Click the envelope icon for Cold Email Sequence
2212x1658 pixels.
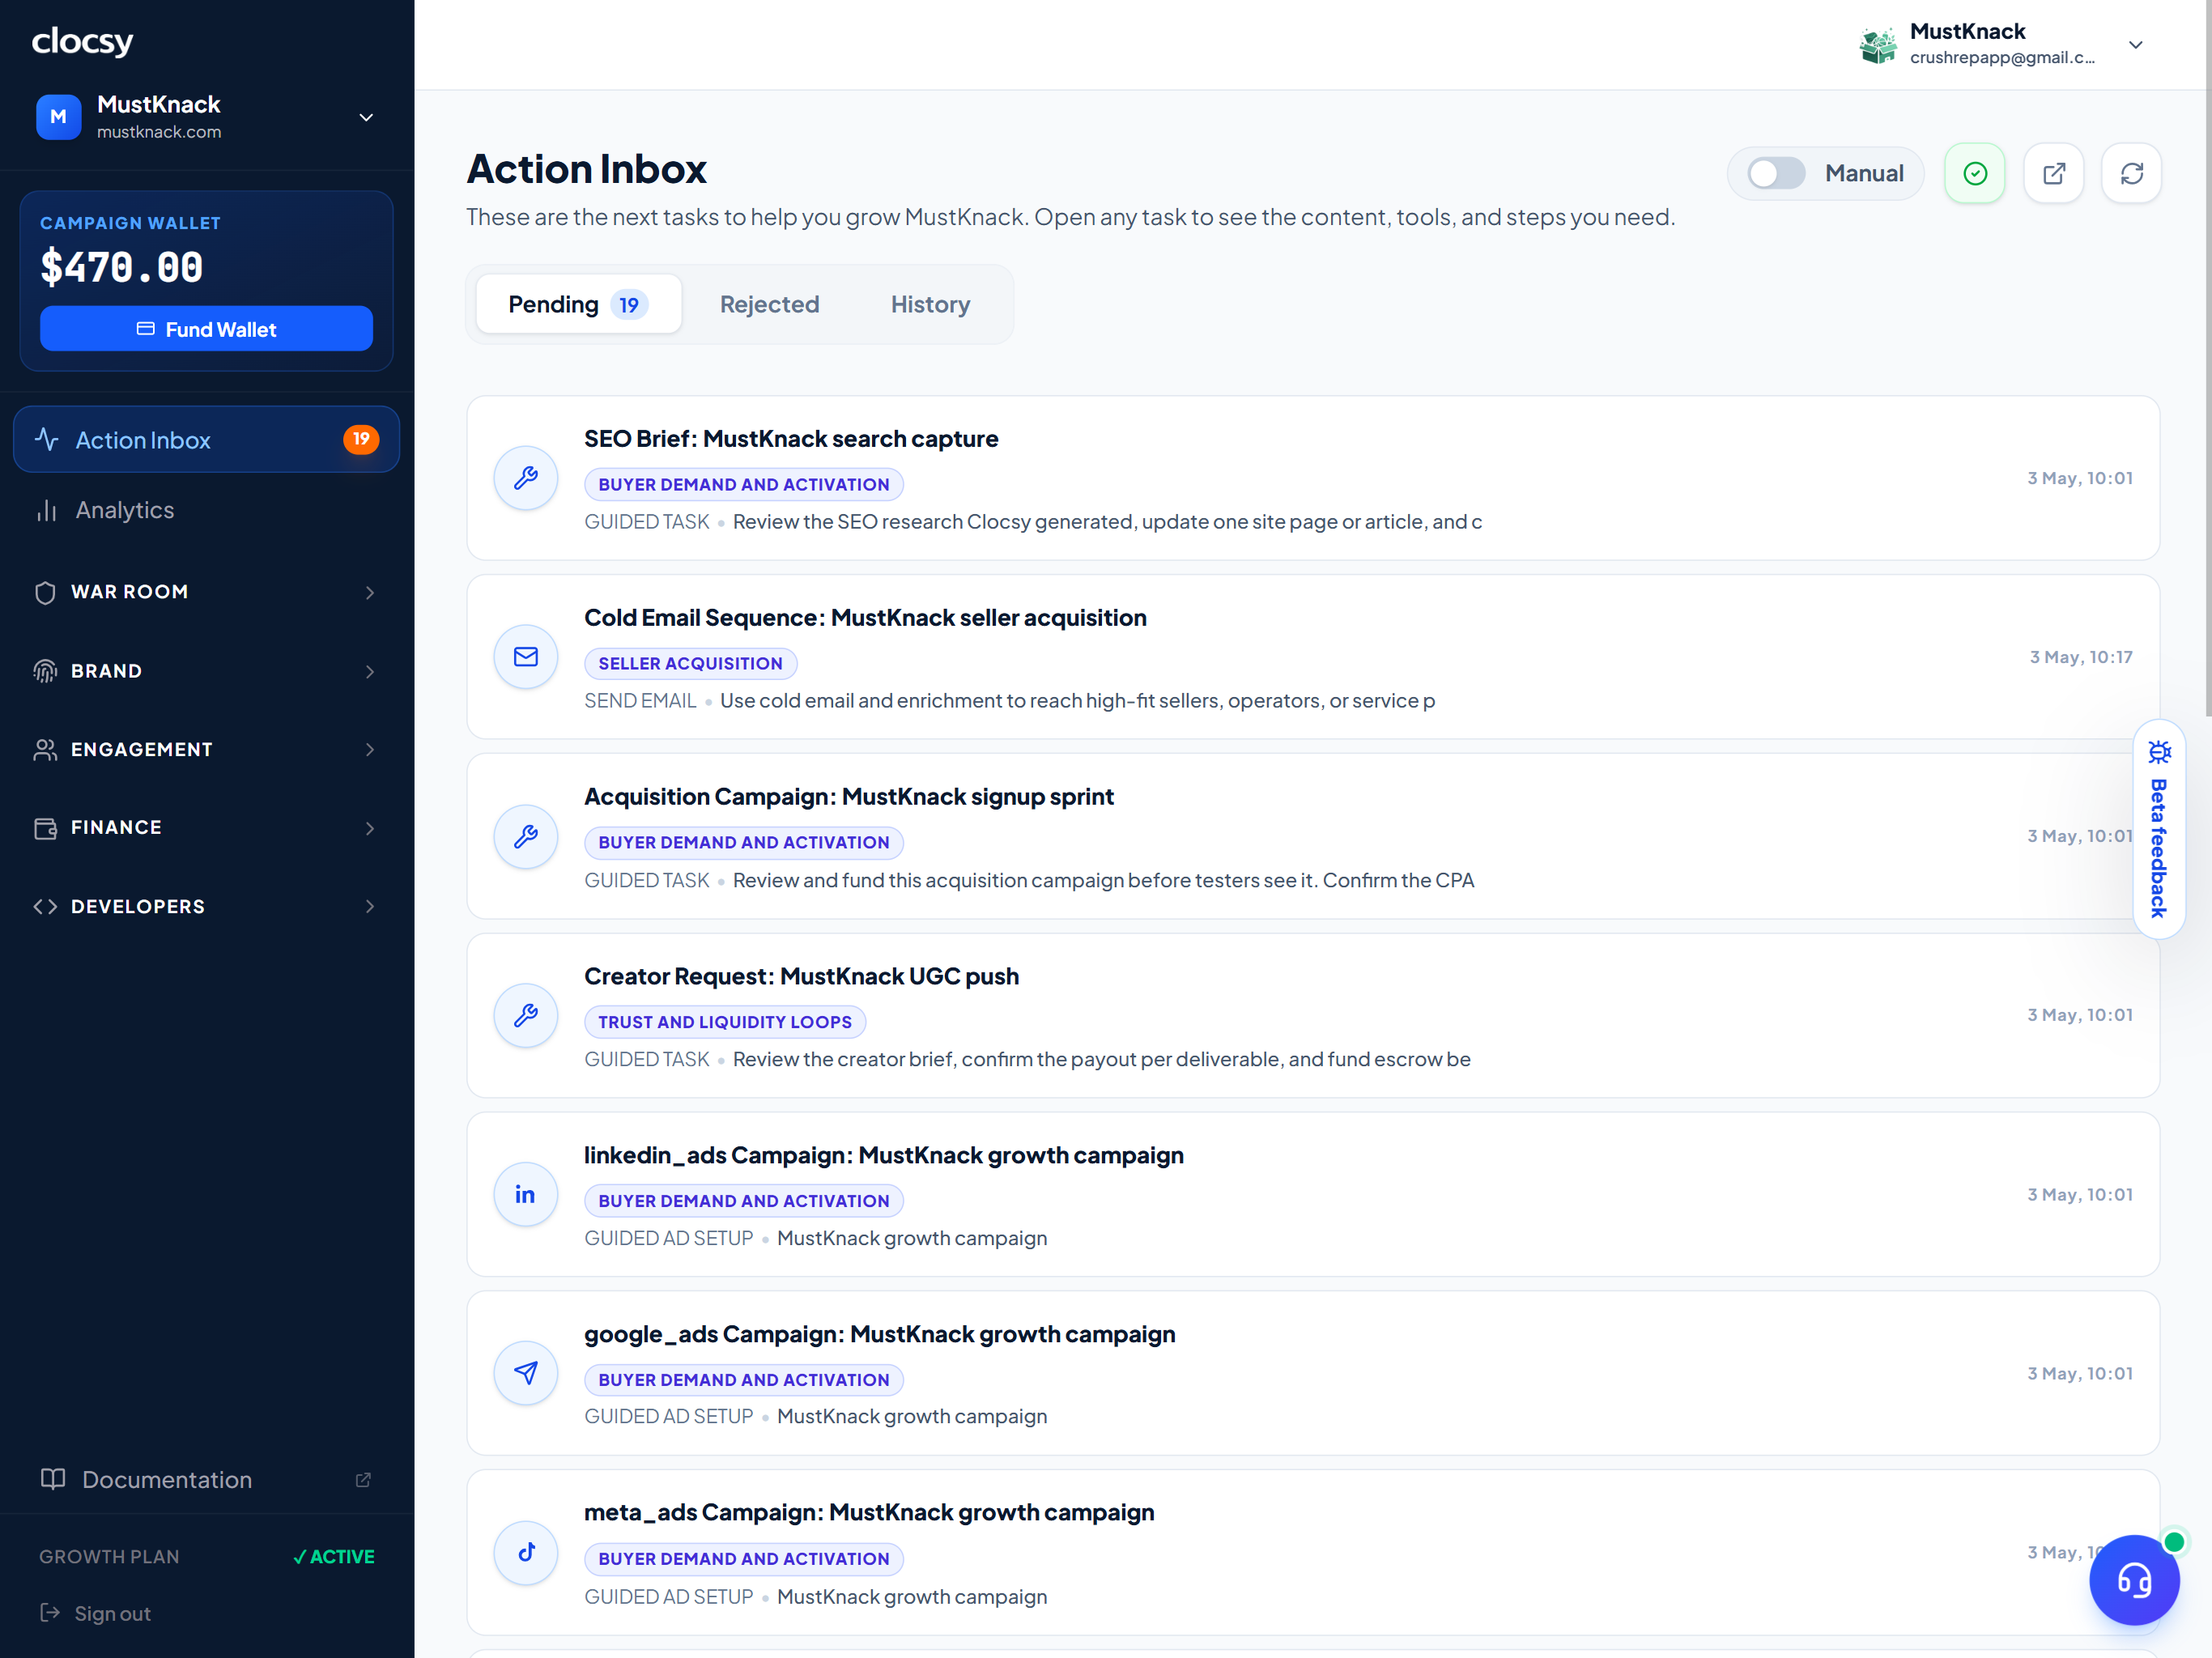(525, 657)
